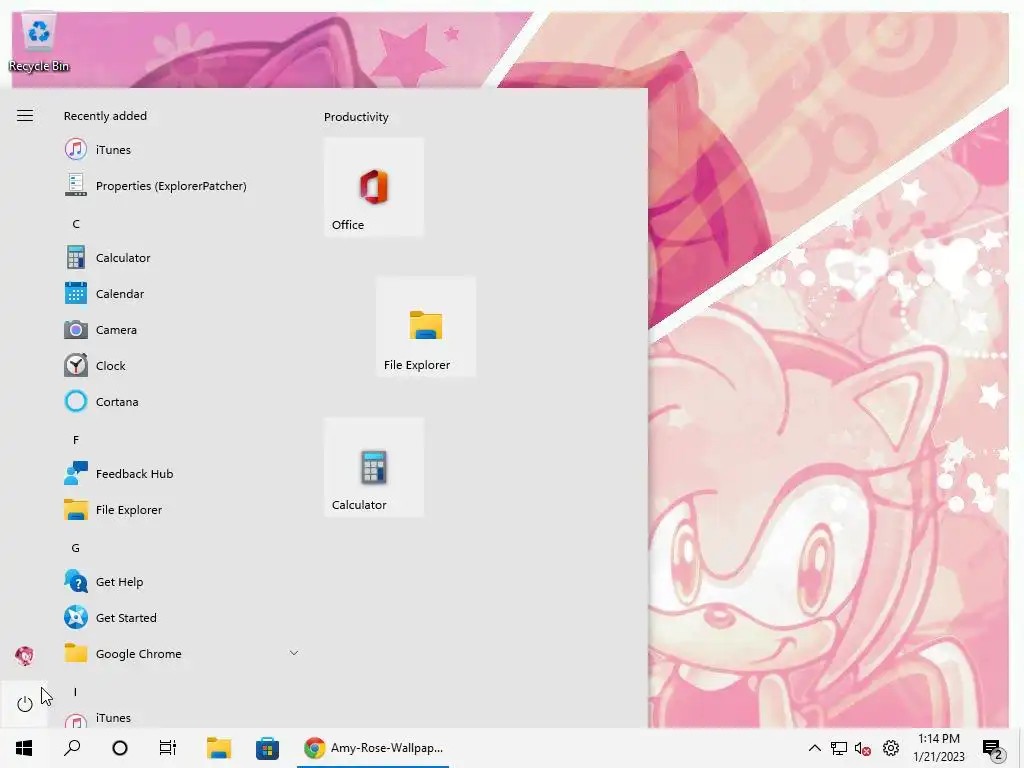Click the network status tray icon
The image size is (1024, 768).
[839, 748]
